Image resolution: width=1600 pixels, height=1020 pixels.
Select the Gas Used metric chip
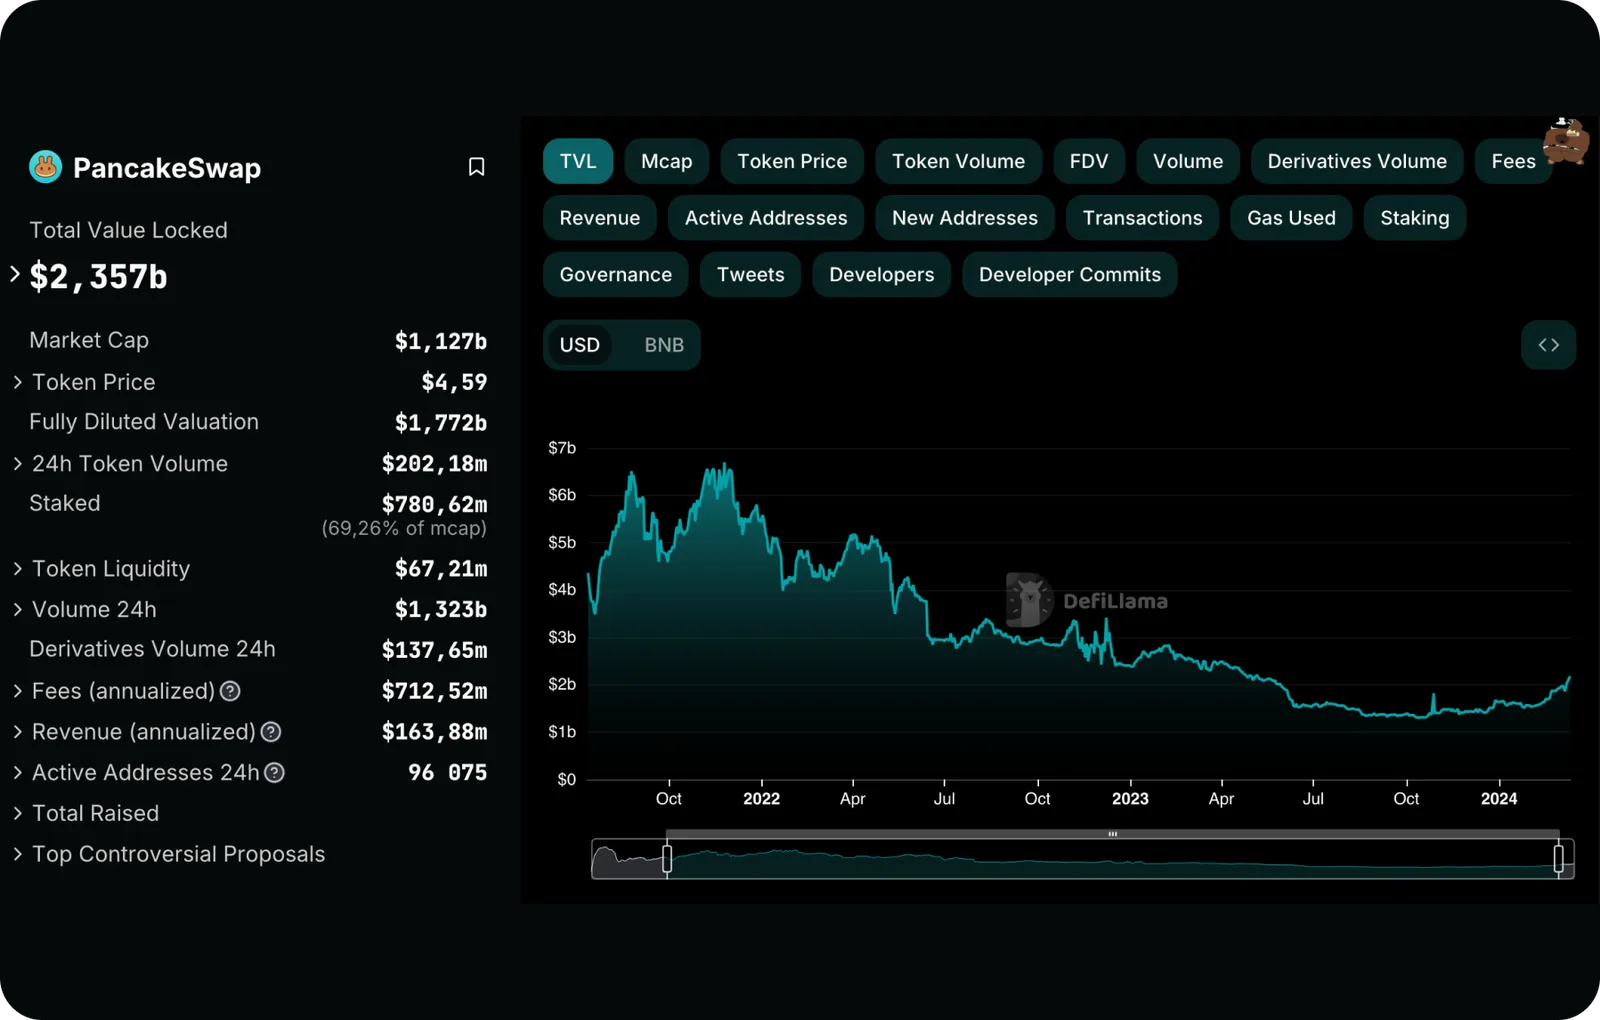point(1291,218)
